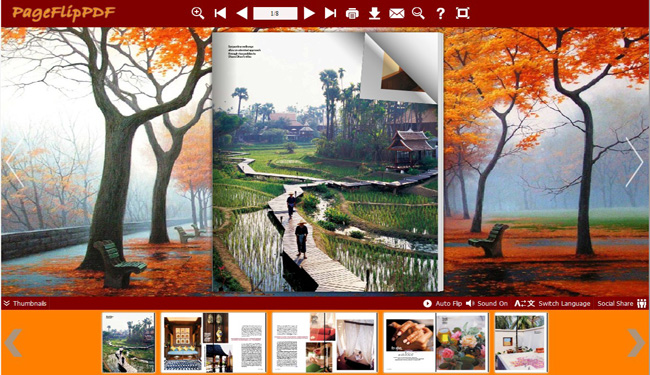This screenshot has width=650, height=375.
Task: Flip forward using the right side arrow
Action: (x=634, y=162)
